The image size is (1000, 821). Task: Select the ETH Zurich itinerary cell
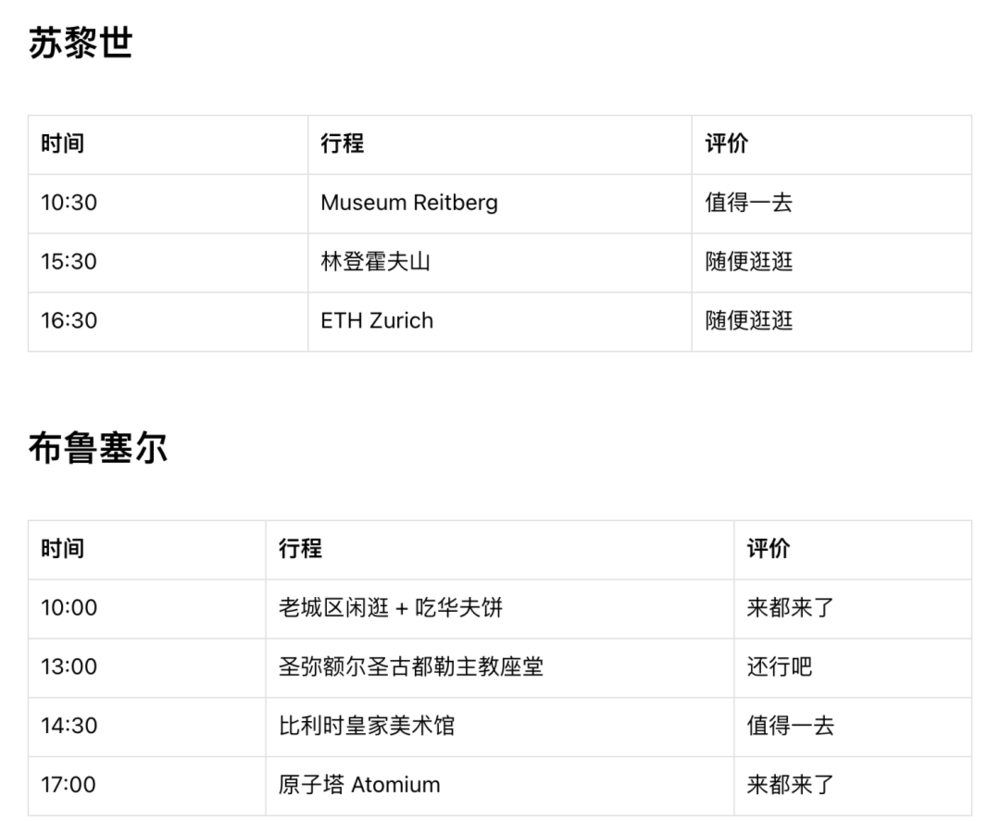(377, 321)
